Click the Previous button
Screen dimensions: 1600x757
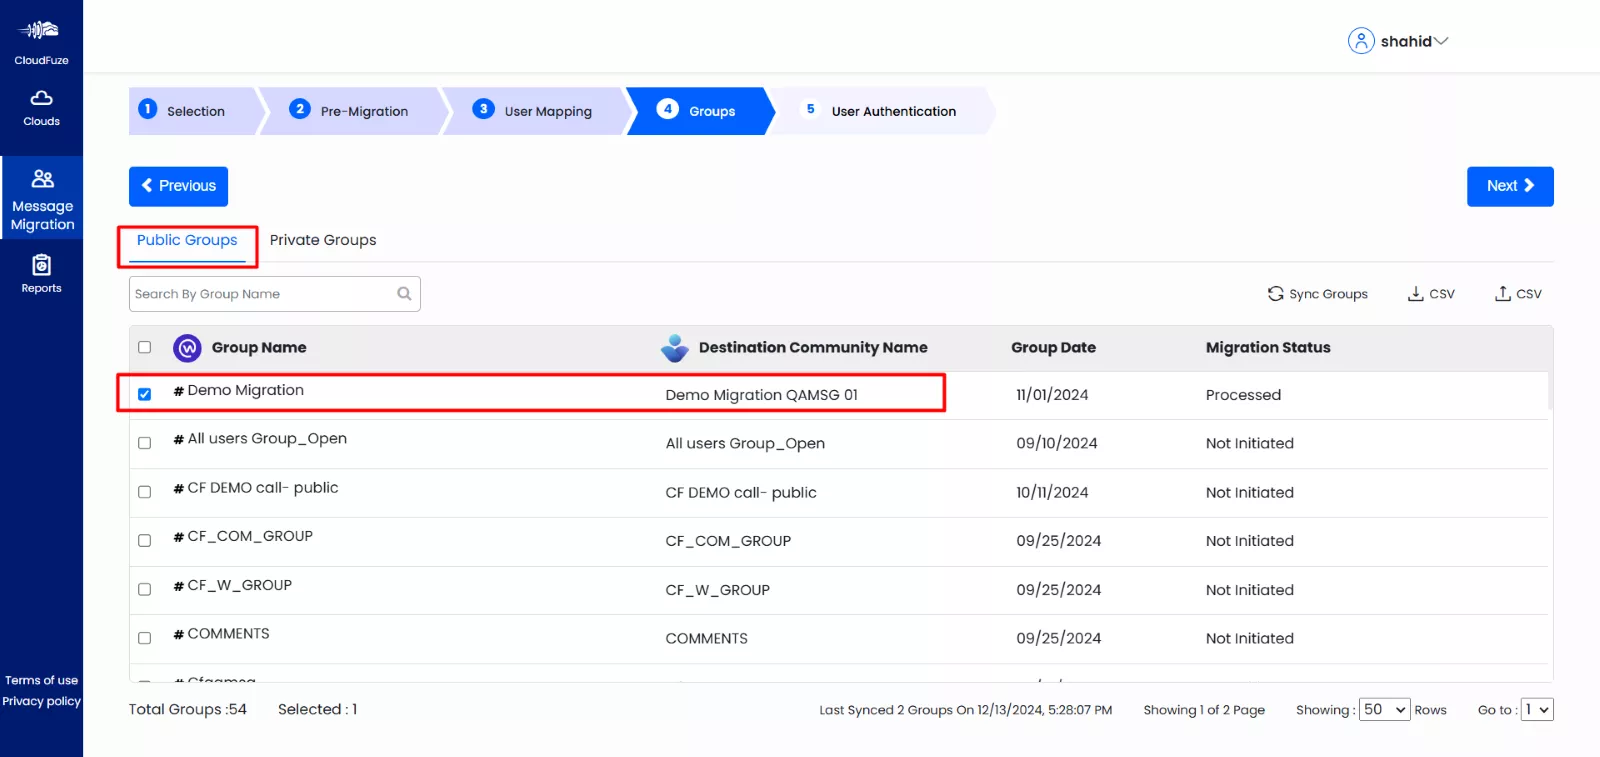[x=178, y=186]
